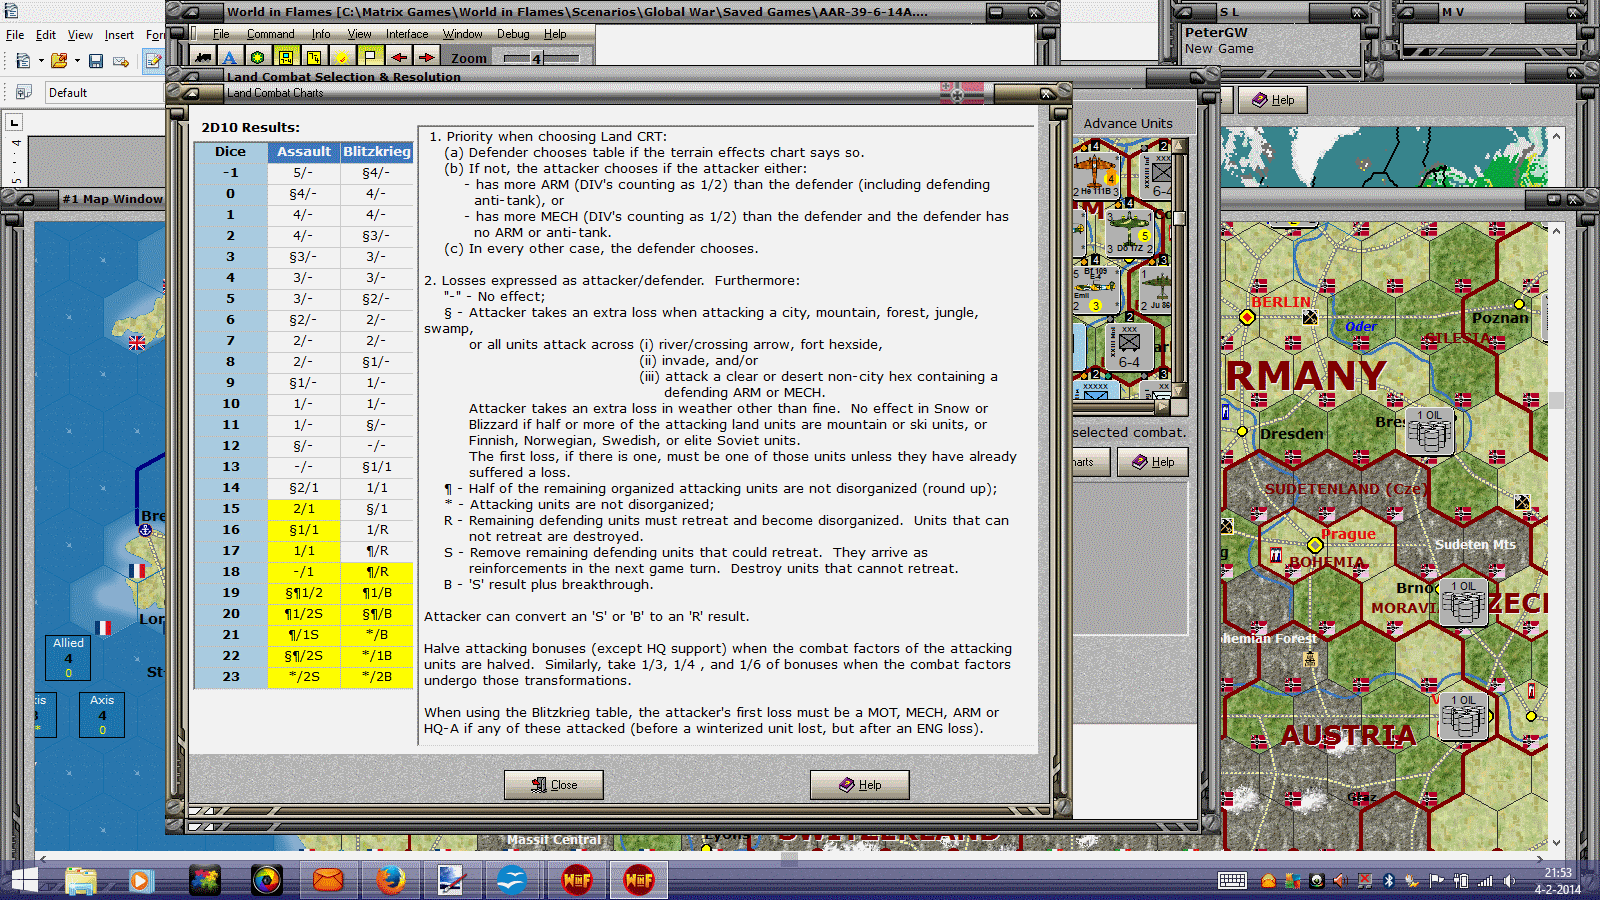Screen dimensions: 1600x900
Task: Click Close button in Land Combat Charts
Action: point(554,785)
